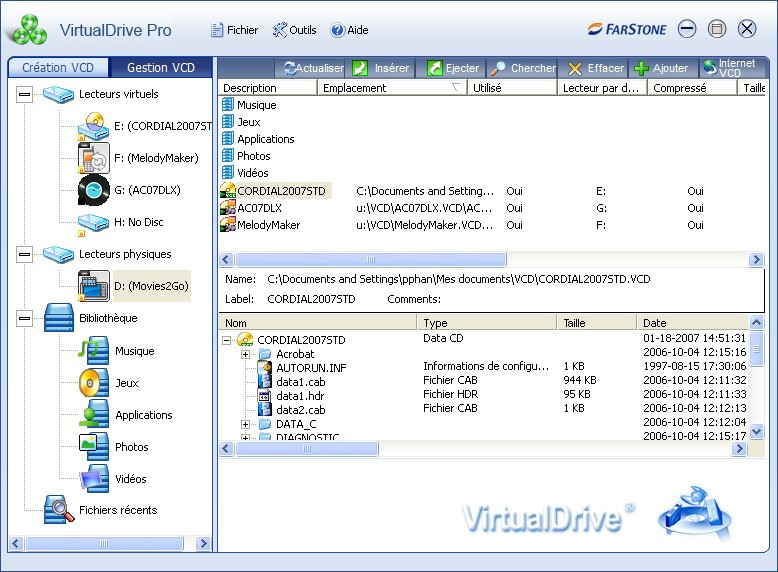The image size is (778, 572).
Task: Open Fichiers récents search icon
Action: click(x=59, y=509)
